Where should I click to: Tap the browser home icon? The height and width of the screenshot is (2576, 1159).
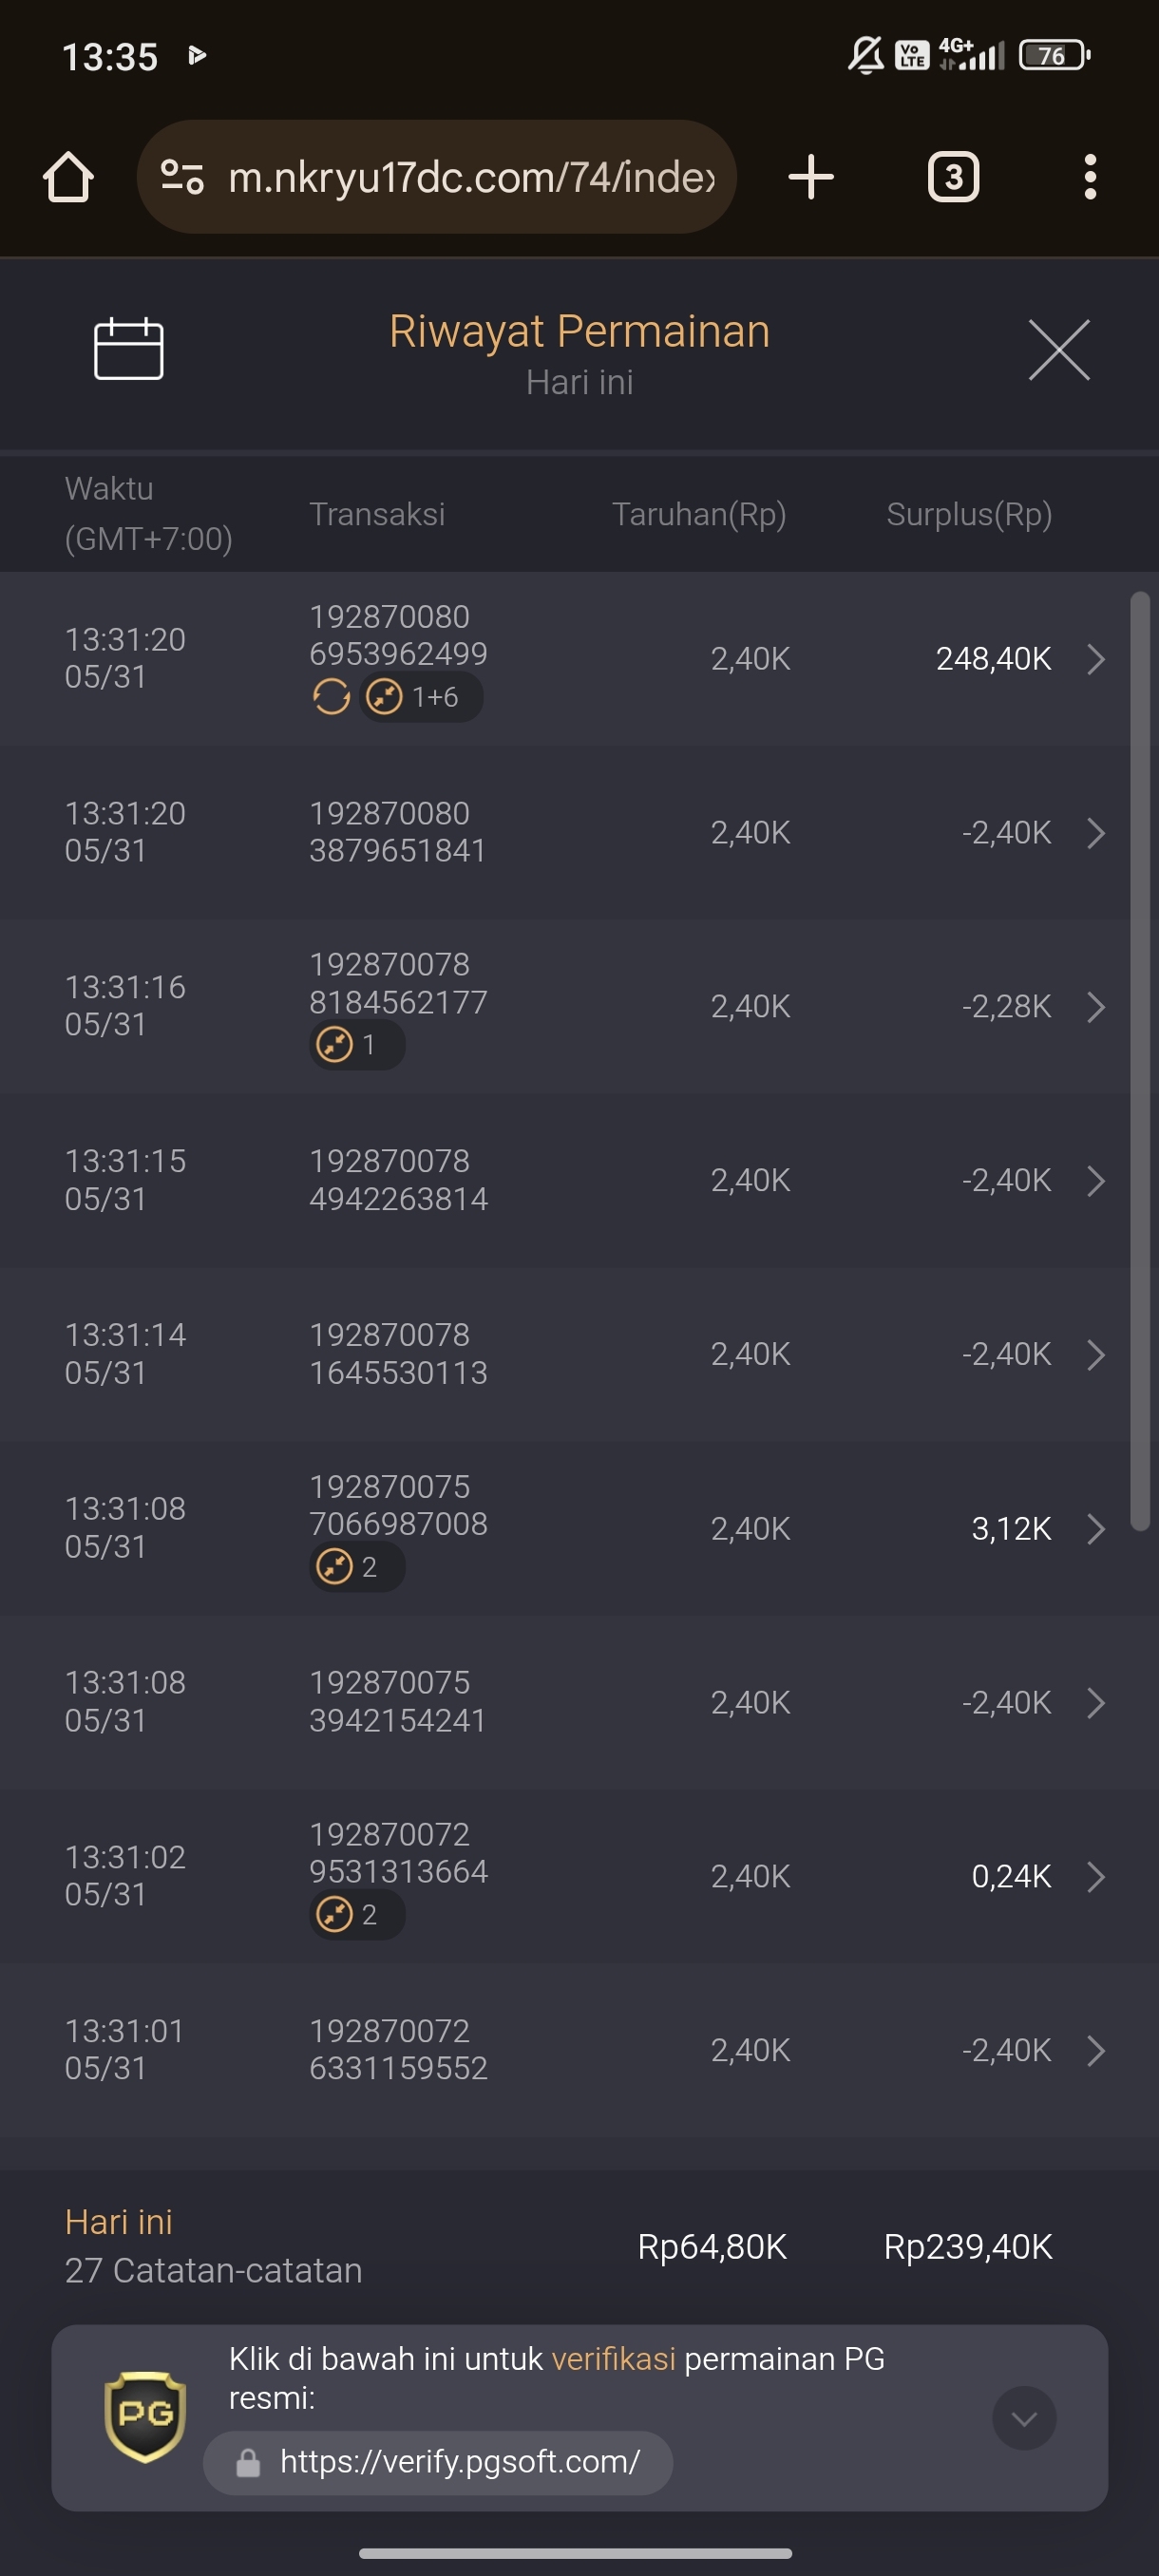tap(68, 177)
